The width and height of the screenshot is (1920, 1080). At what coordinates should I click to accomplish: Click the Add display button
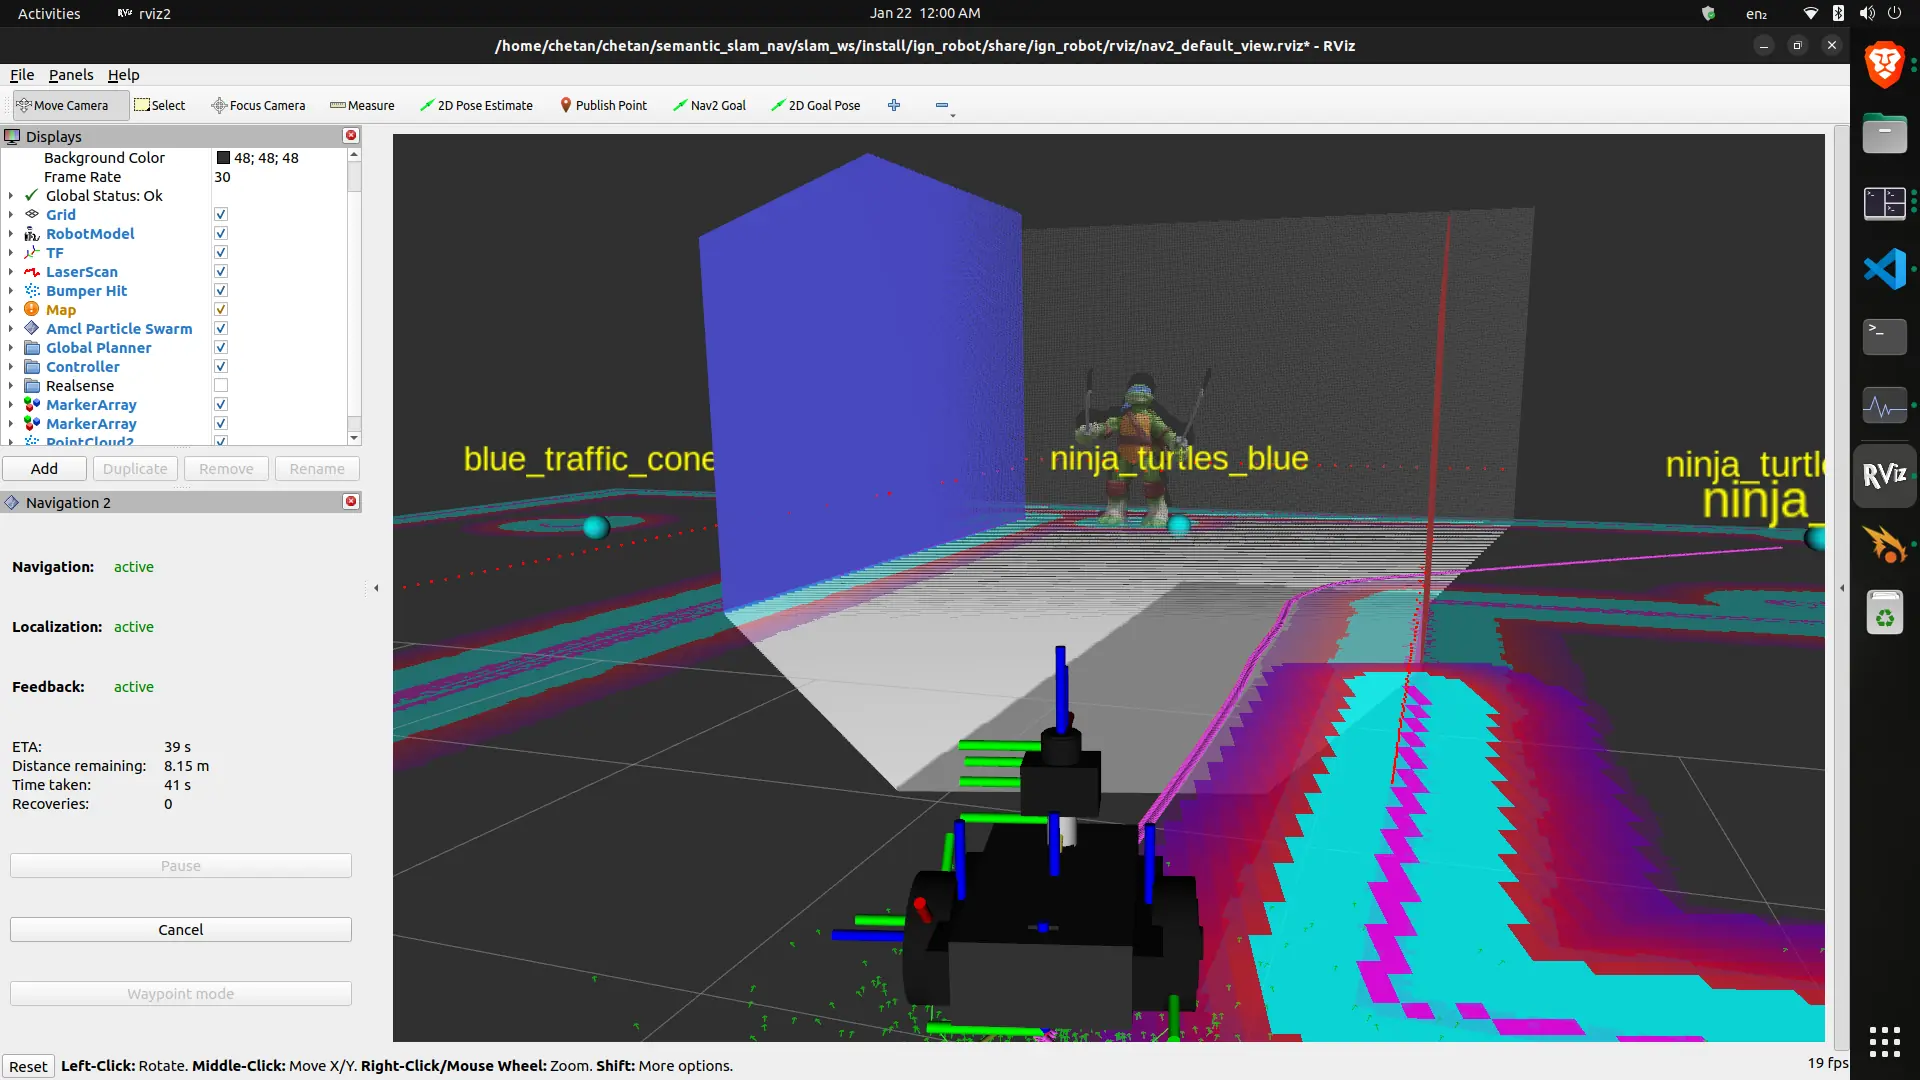click(x=44, y=468)
